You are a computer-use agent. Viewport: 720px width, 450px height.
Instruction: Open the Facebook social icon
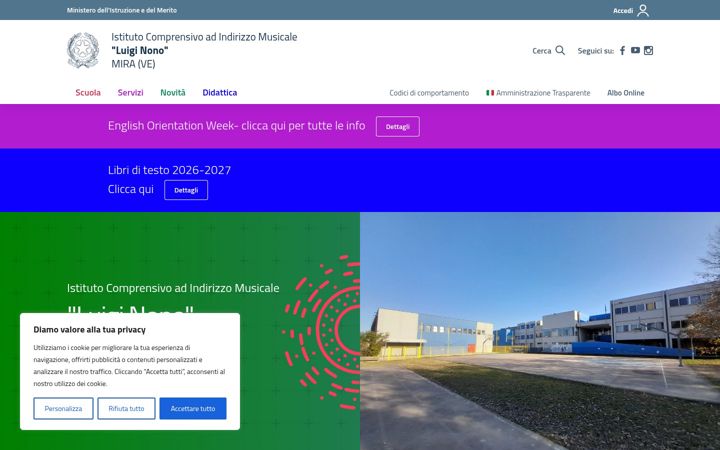[622, 51]
